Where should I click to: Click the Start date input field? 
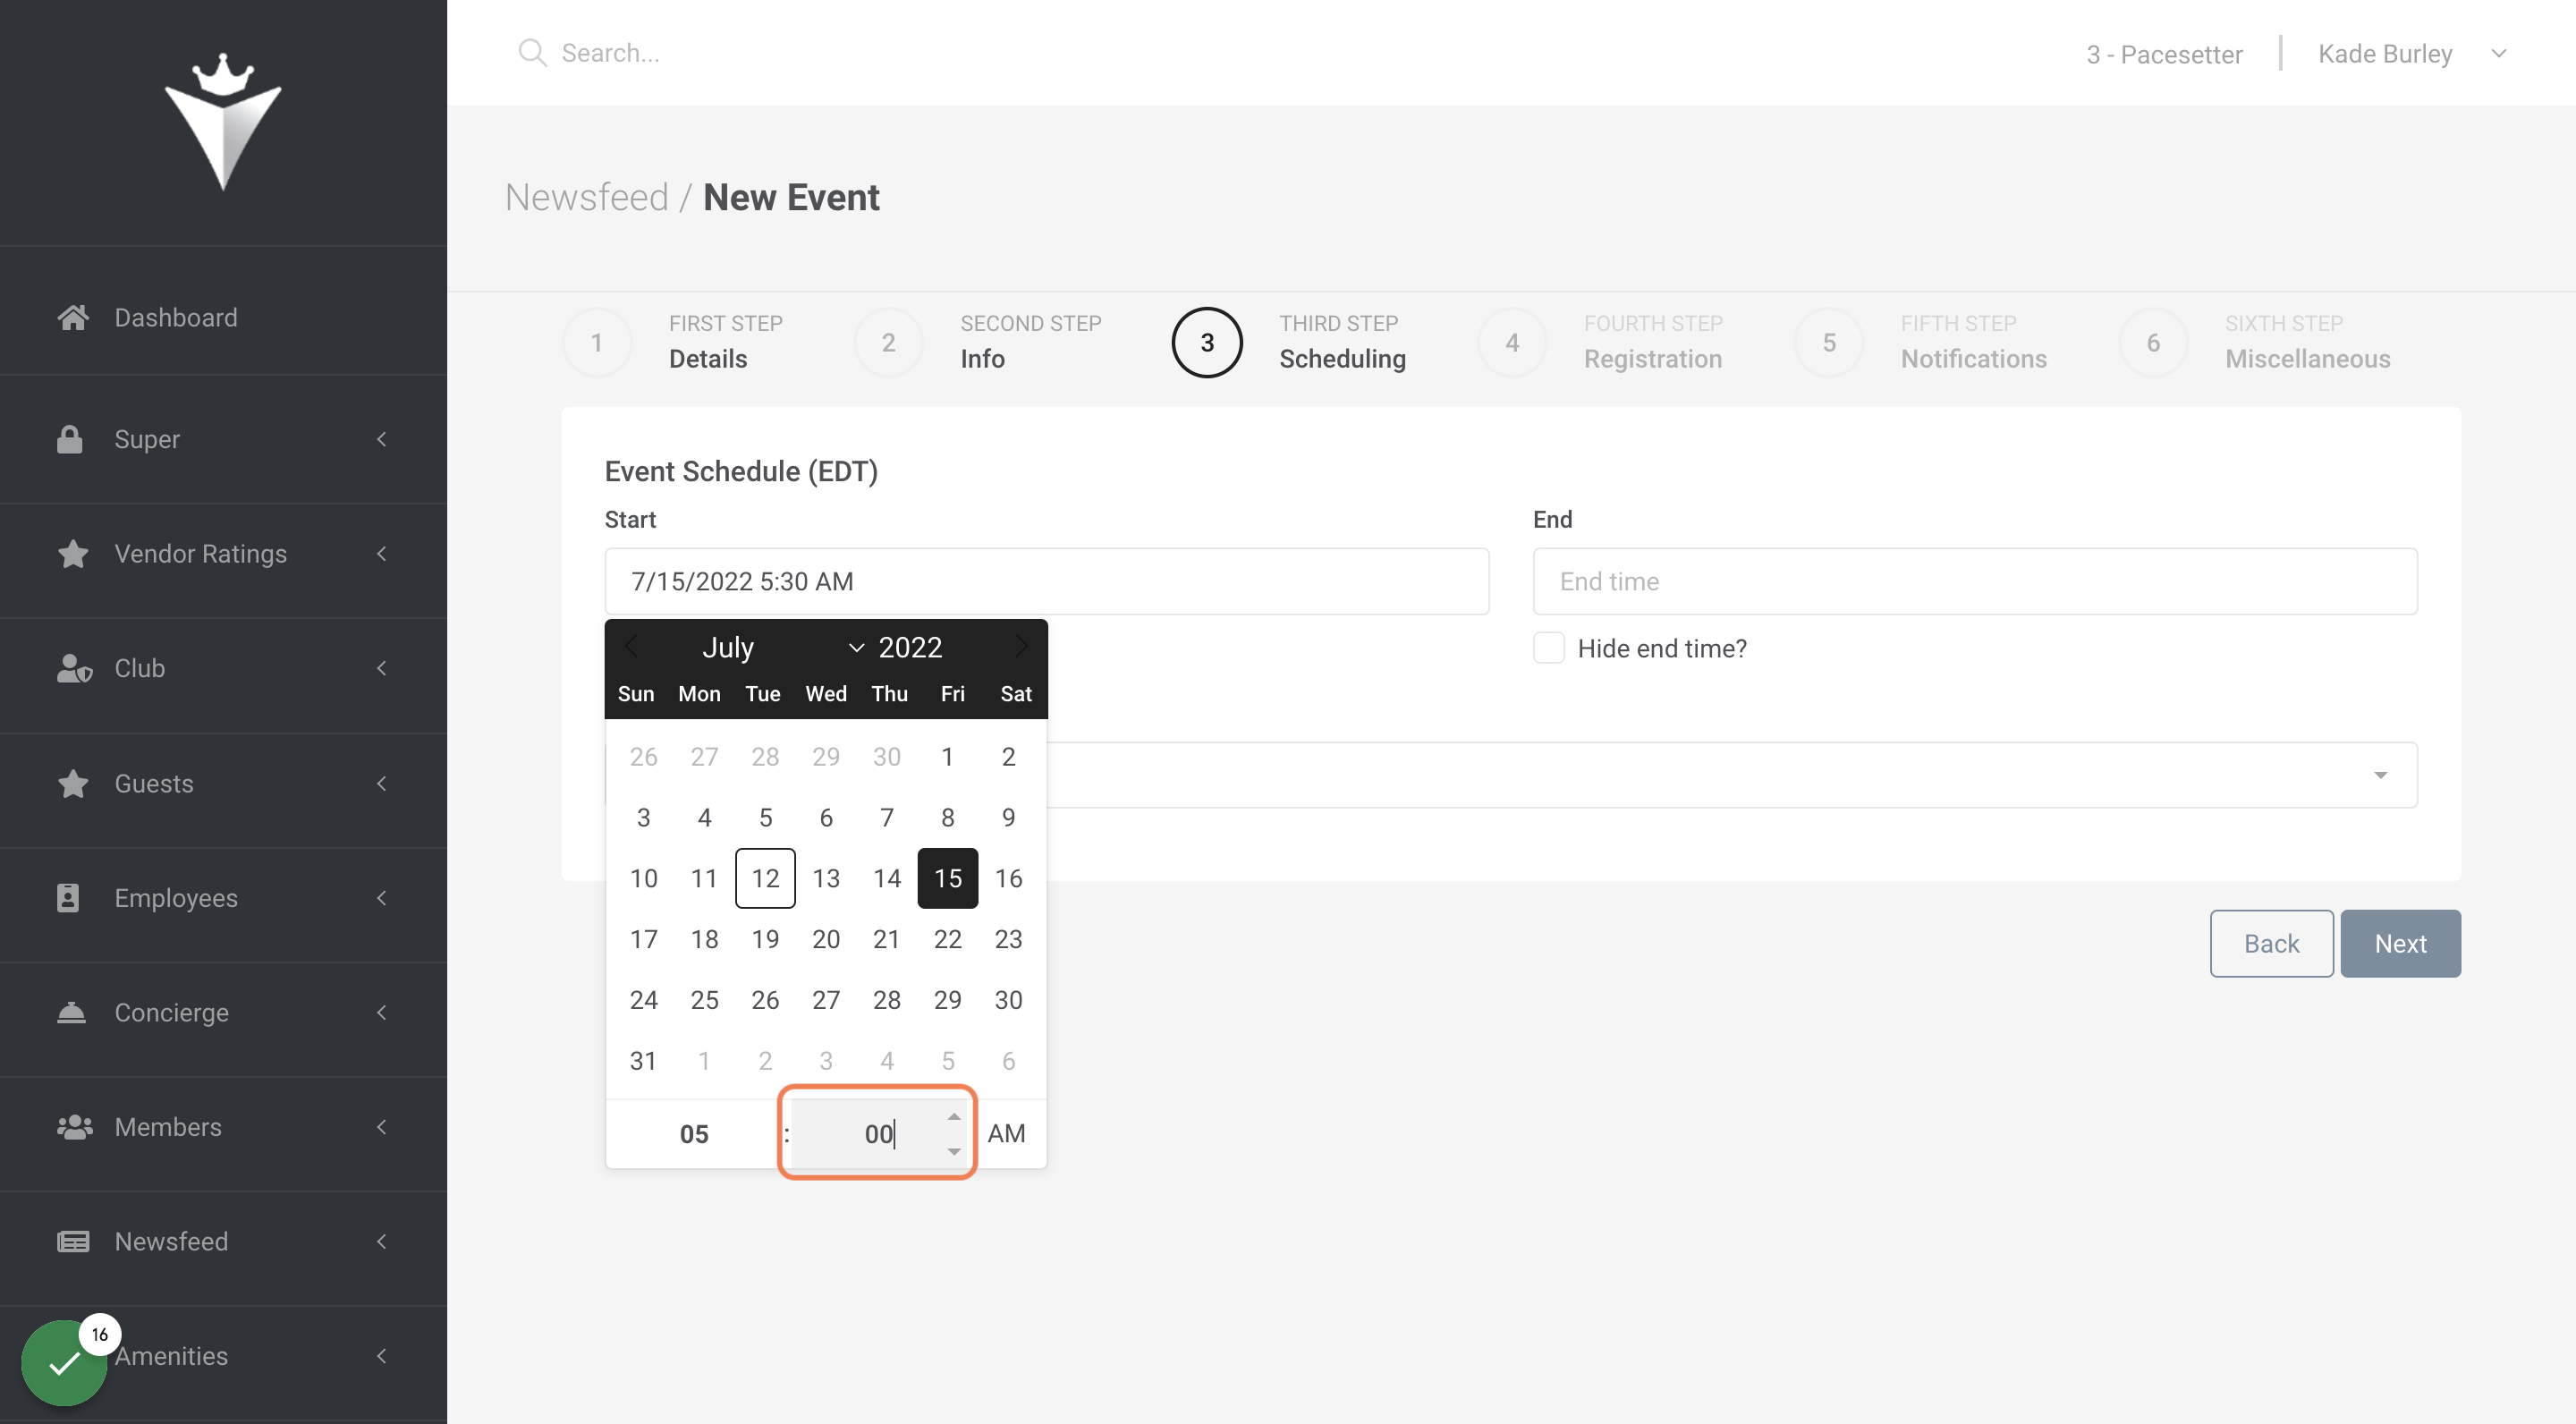1047,581
